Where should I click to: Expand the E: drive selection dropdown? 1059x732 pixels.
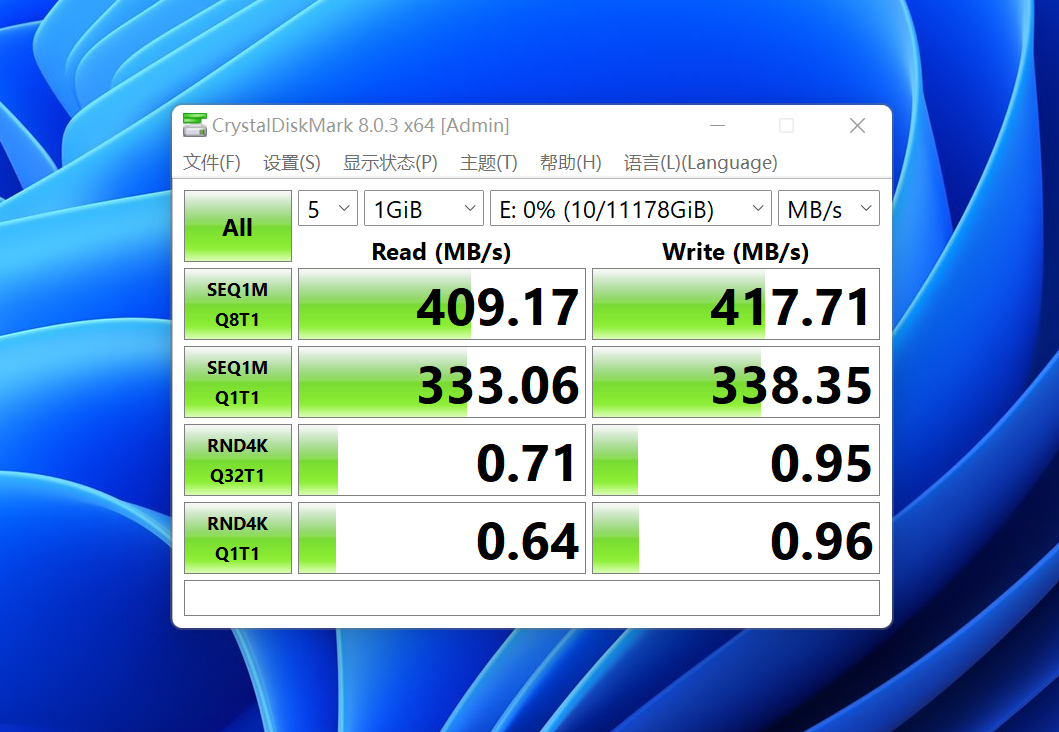click(631, 209)
